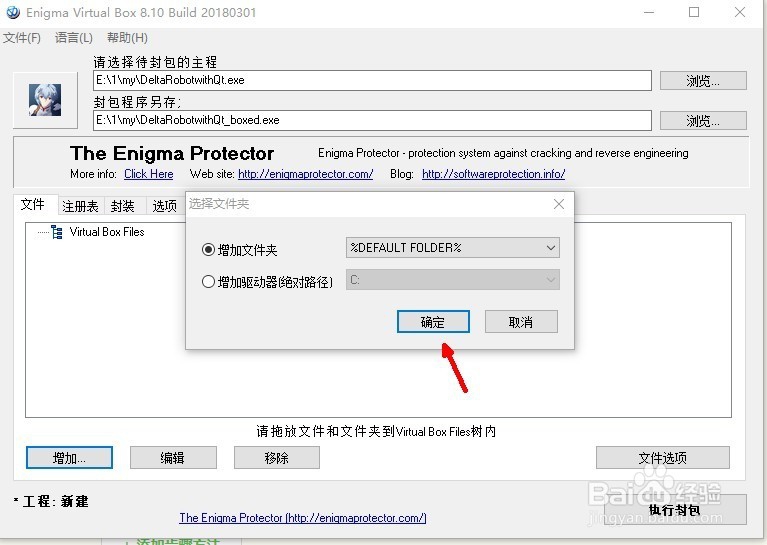
Task: Select the 增加文件夹 radio button
Action: (x=208, y=250)
